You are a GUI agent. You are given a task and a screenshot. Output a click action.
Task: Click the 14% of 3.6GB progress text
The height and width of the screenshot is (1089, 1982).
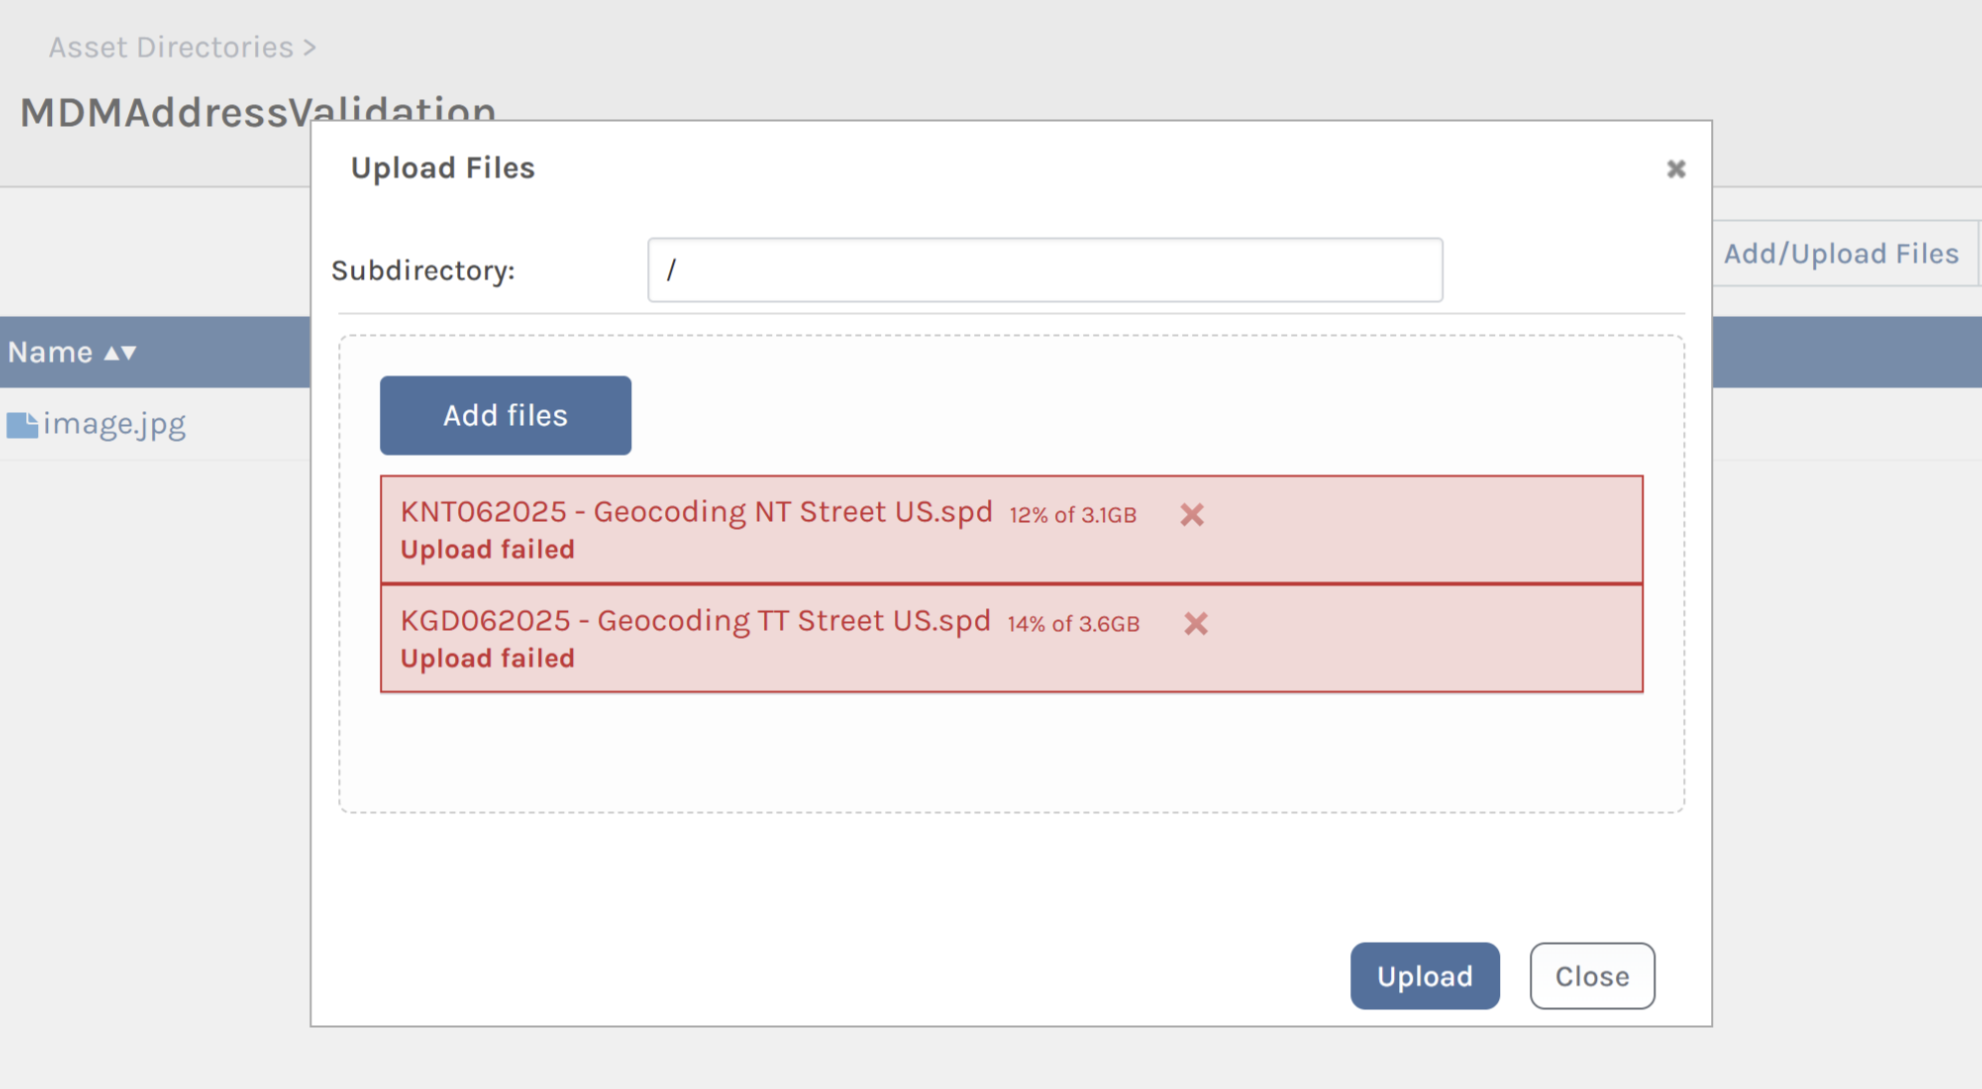1073,624
